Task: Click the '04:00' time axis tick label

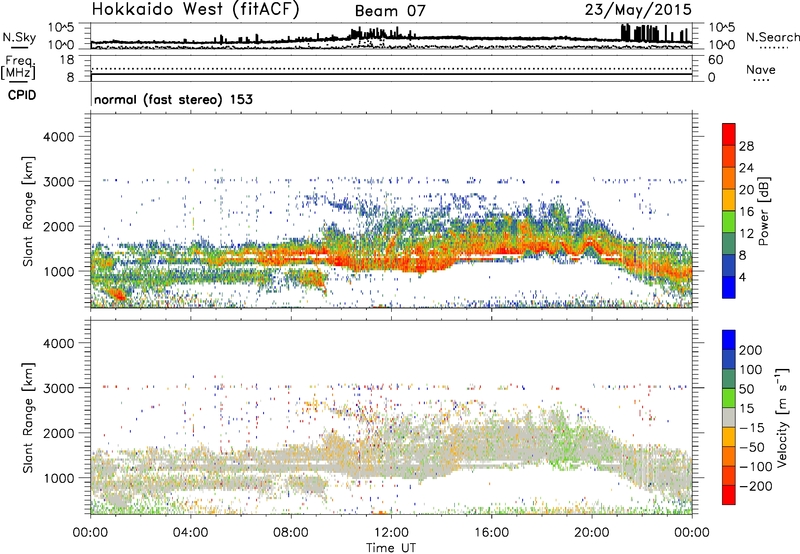Action: click(x=191, y=533)
